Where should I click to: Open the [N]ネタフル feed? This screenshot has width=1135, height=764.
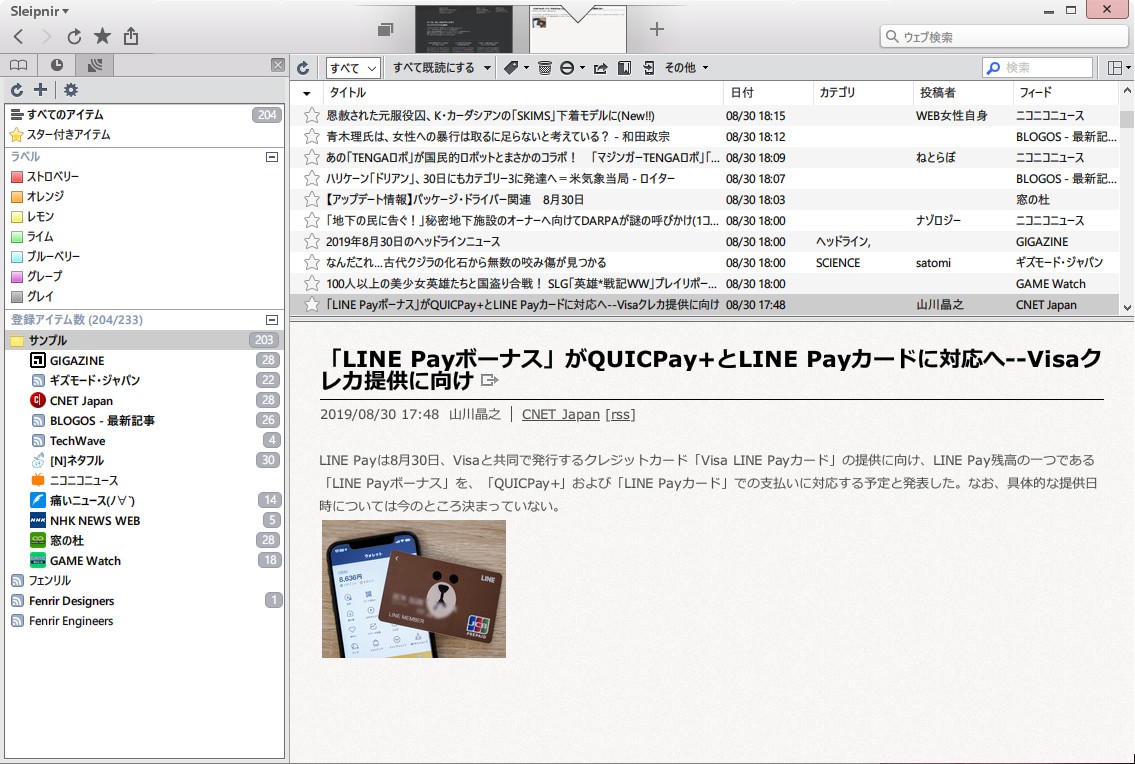145,461
